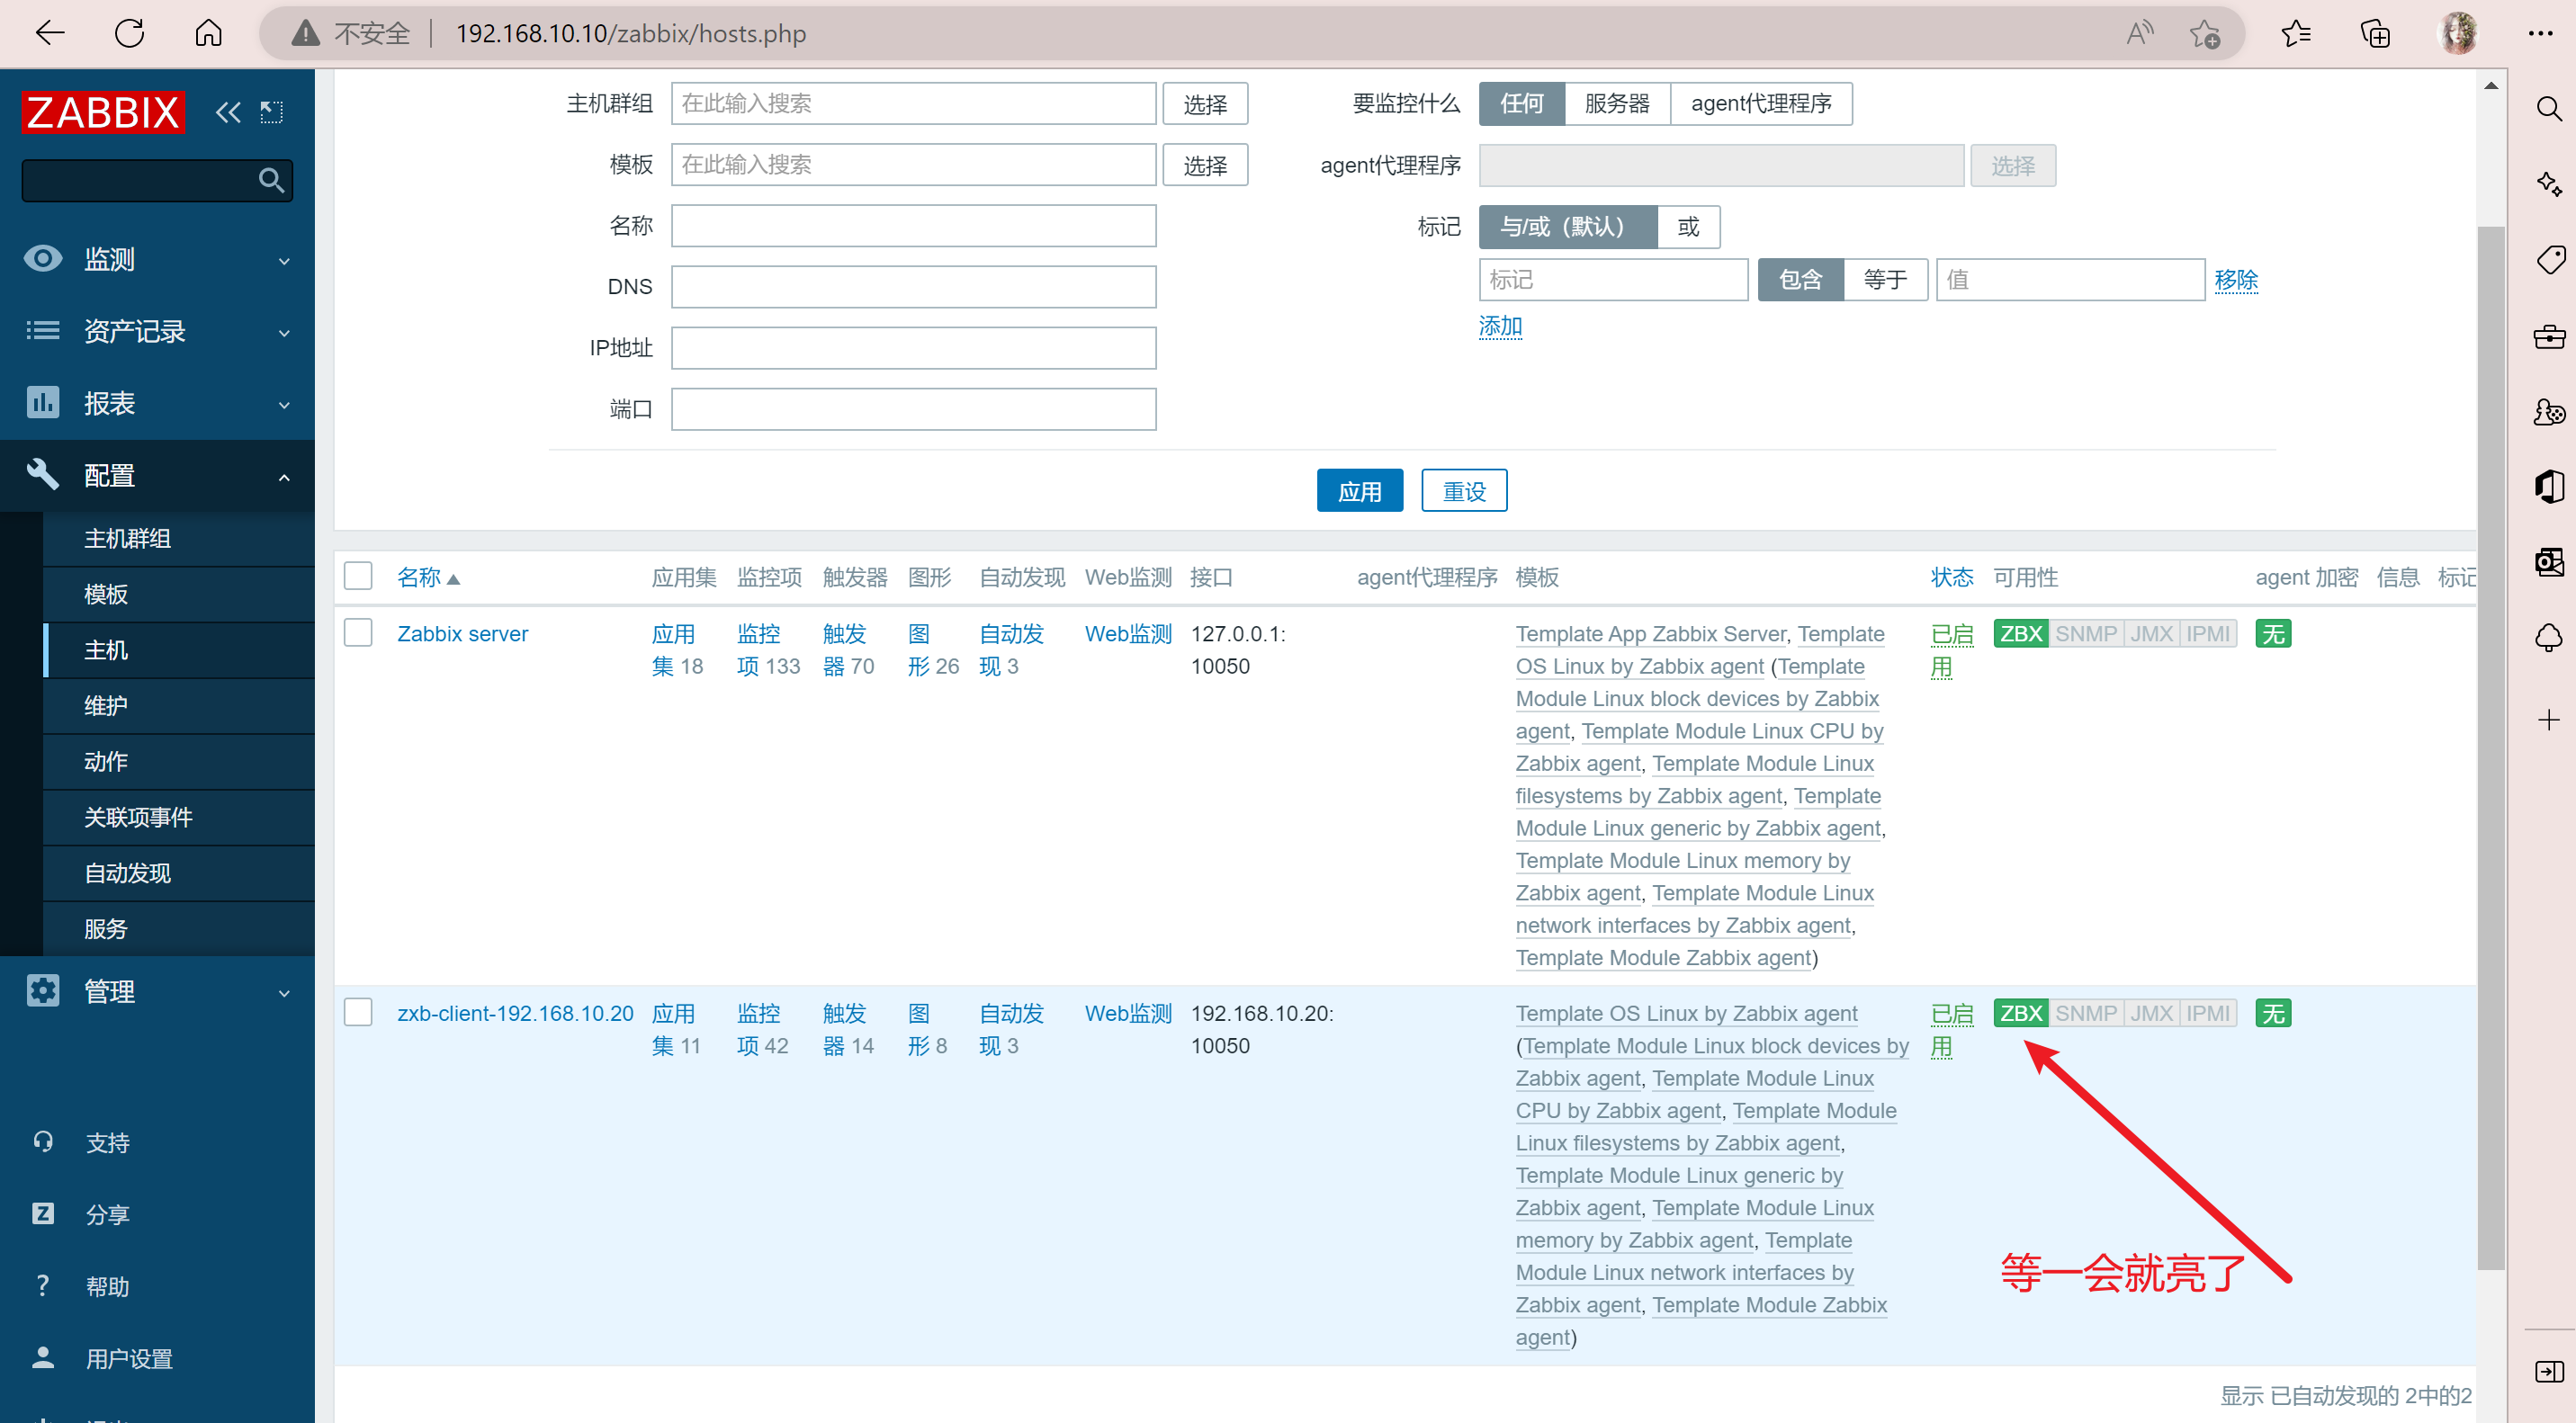Select 与/或 (默认) tag mode
The height and width of the screenshot is (1423, 2576).
coord(1567,226)
